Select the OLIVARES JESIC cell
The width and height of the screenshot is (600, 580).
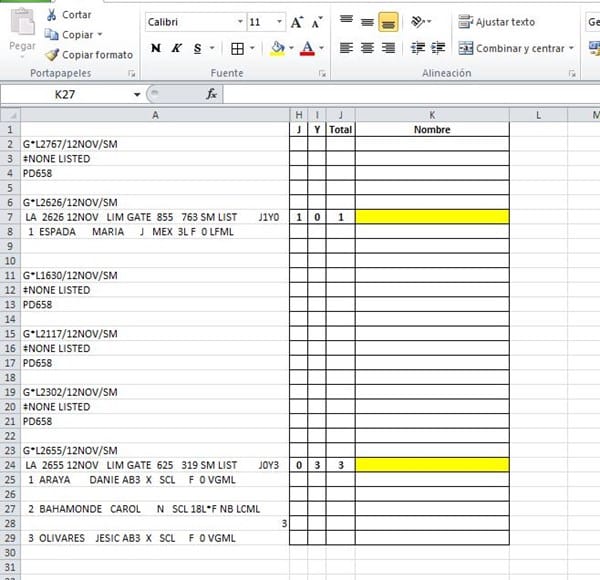click(x=155, y=538)
